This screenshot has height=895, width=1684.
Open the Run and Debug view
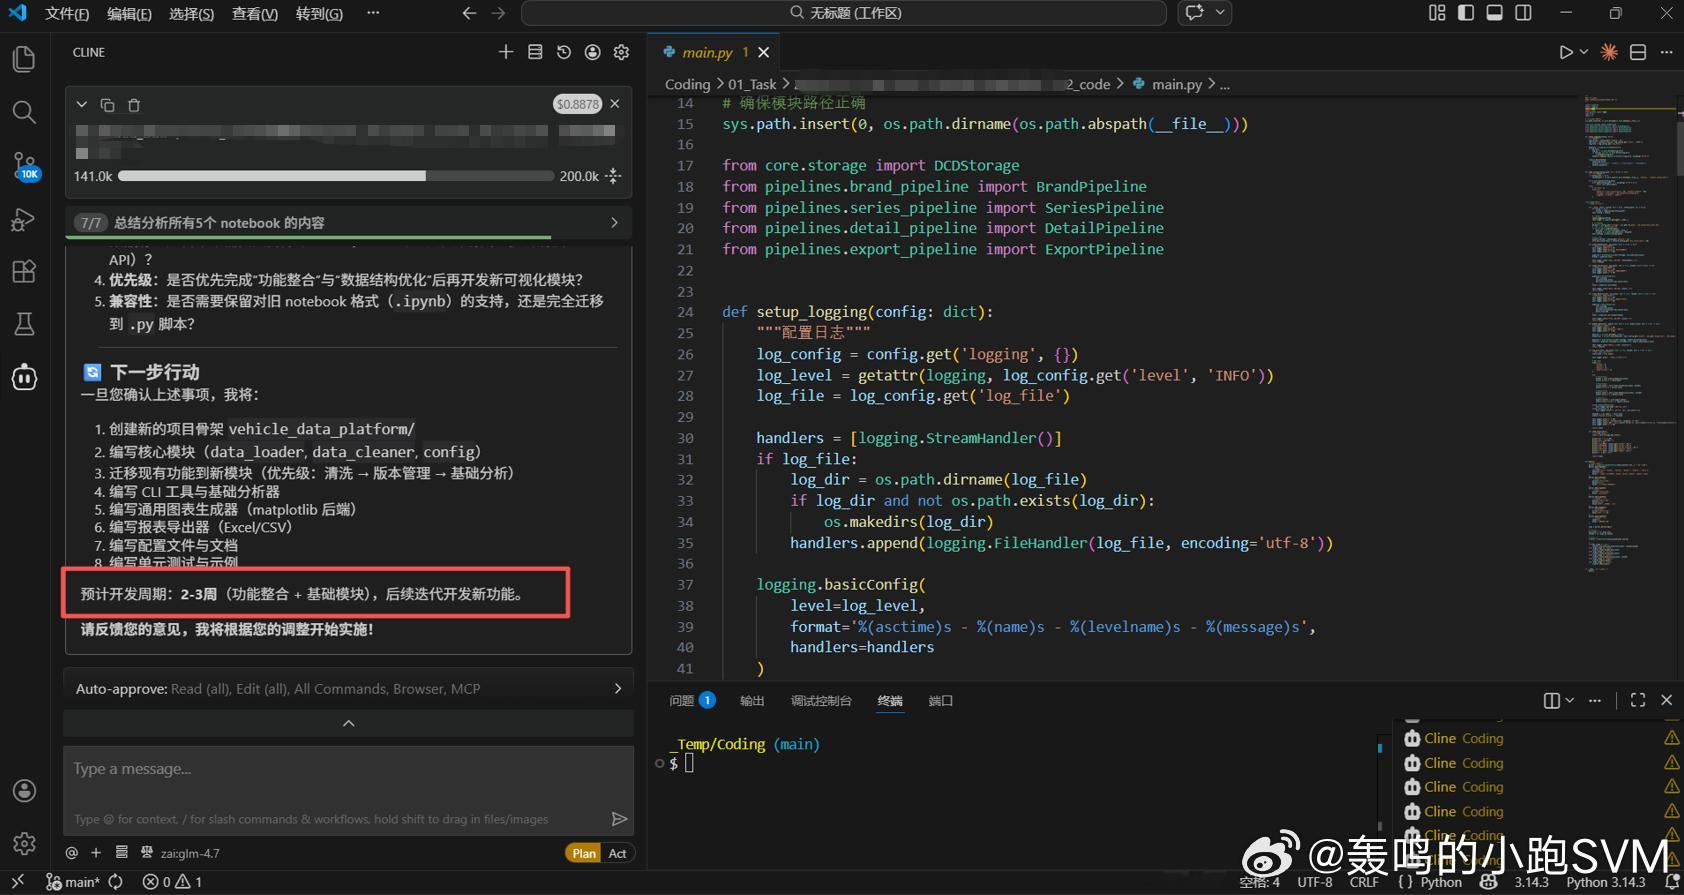pyautogui.click(x=24, y=219)
